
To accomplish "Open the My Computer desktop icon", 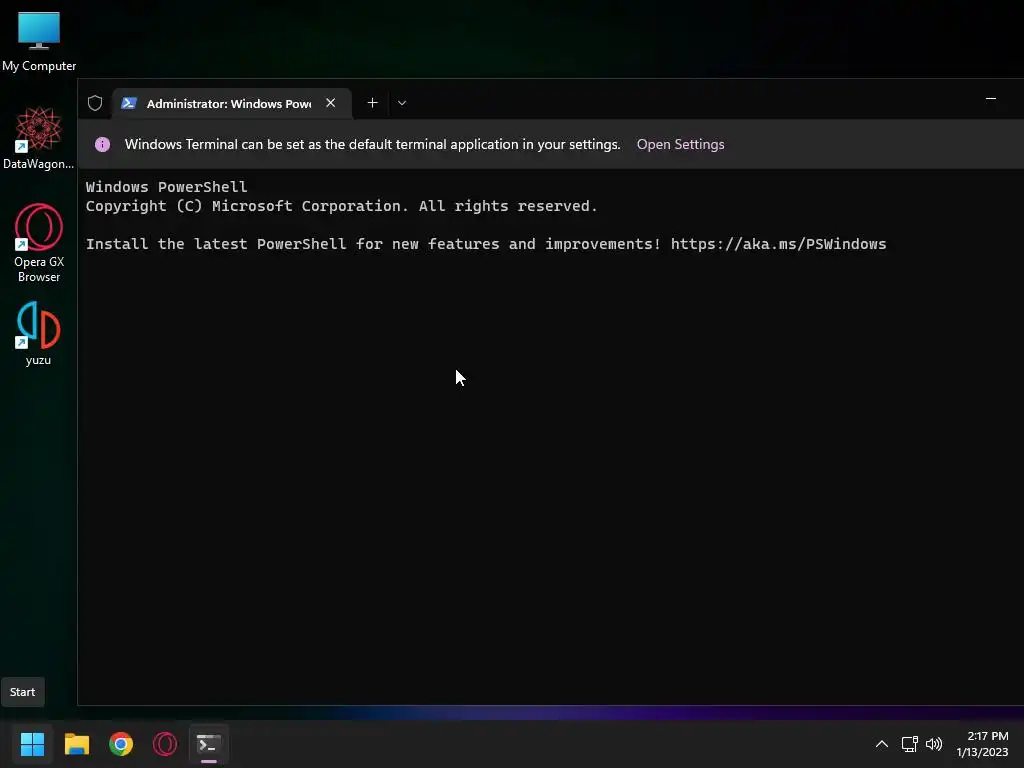I will point(39,41).
